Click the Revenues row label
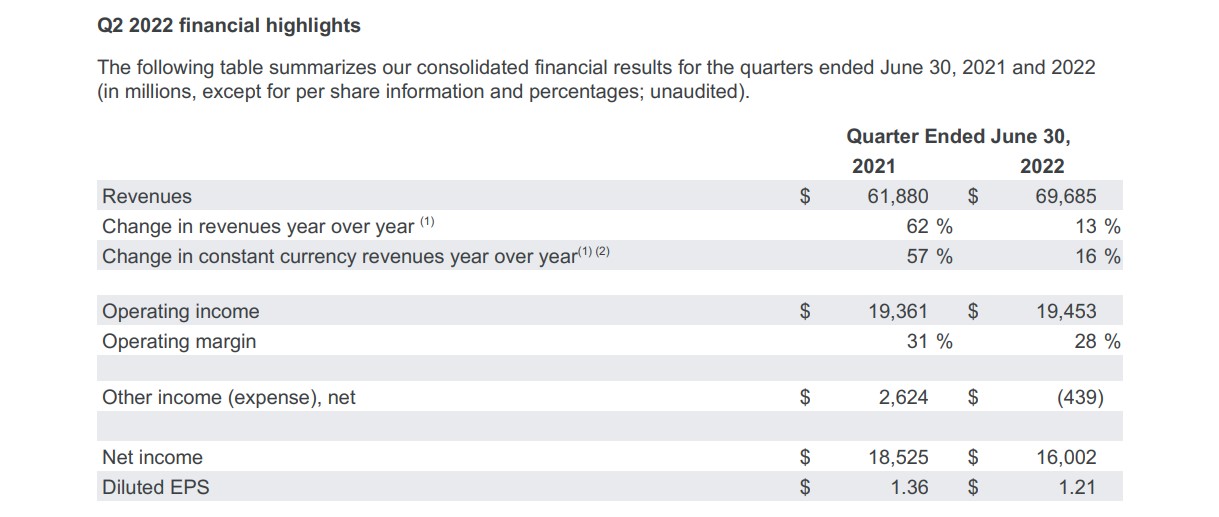Viewport: 1219px width, 517px height. (147, 196)
